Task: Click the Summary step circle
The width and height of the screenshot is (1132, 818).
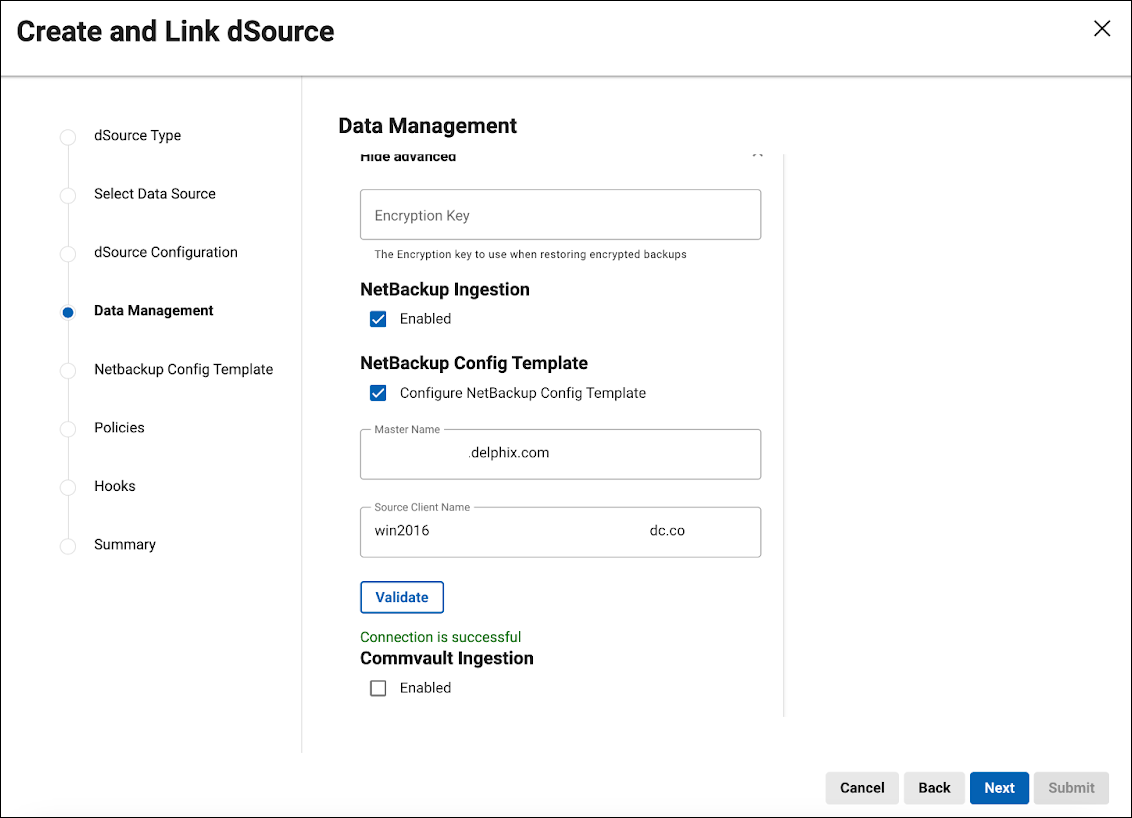Action: coord(67,545)
